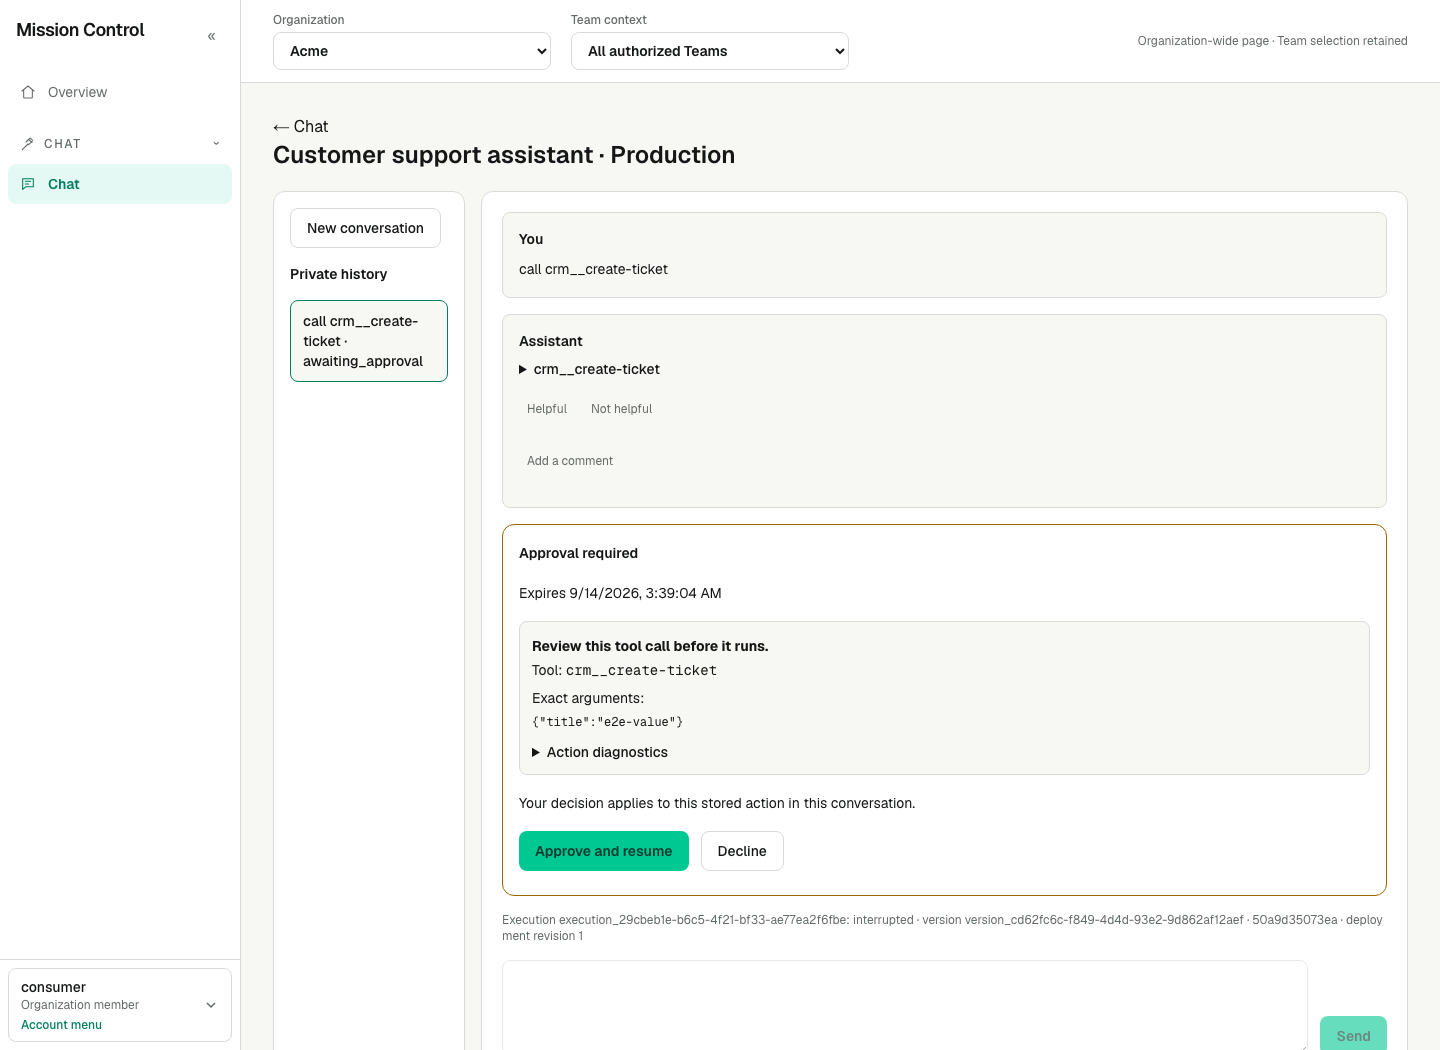Click the CHAT section wrench icon
The height and width of the screenshot is (1050, 1440).
point(28,144)
